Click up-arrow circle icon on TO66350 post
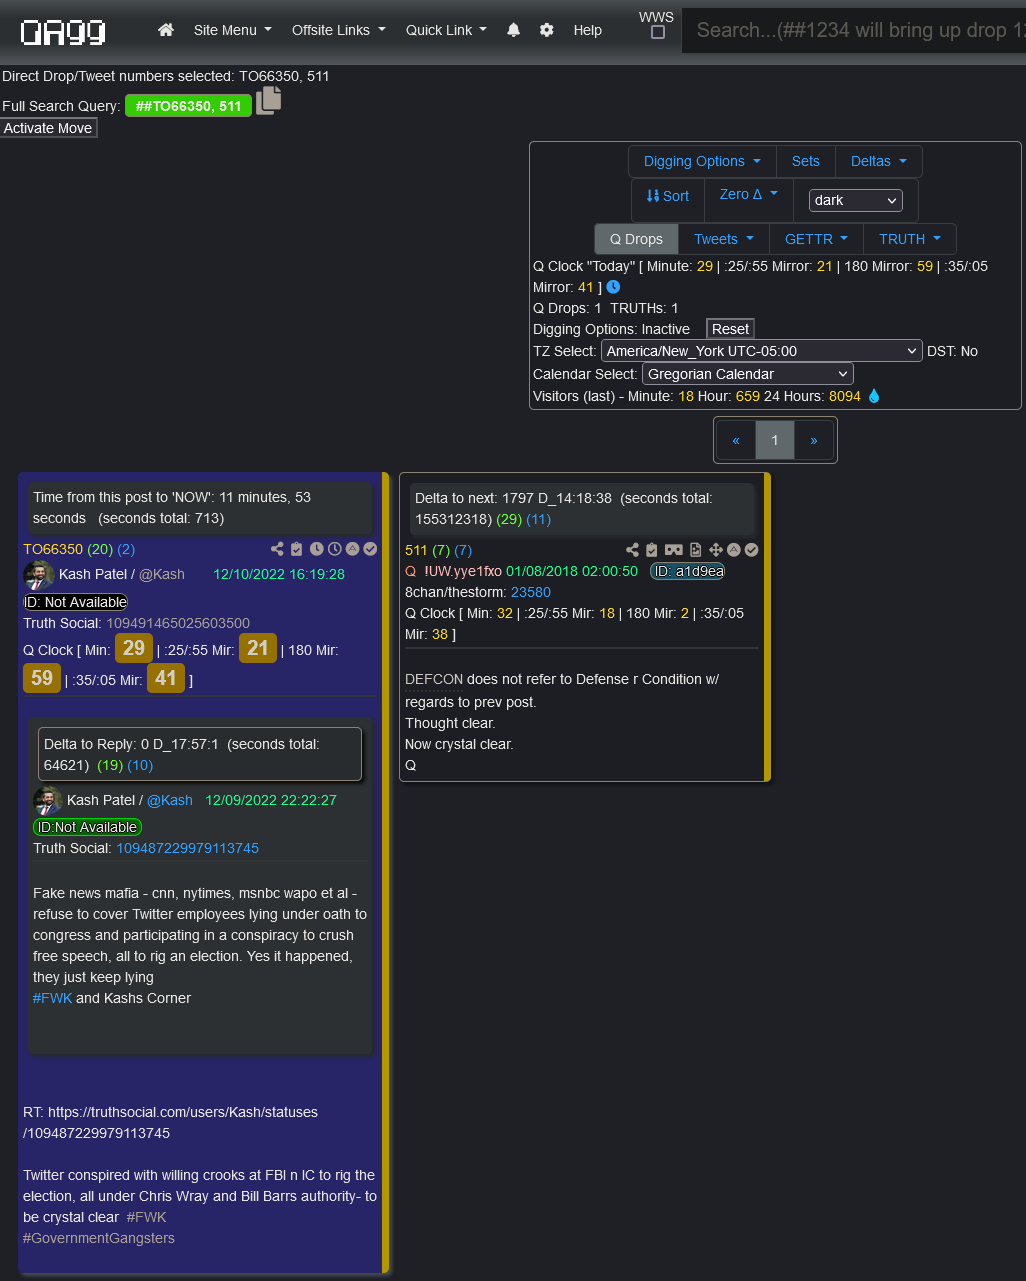Image resolution: width=1026 pixels, height=1281 pixels. tap(352, 549)
